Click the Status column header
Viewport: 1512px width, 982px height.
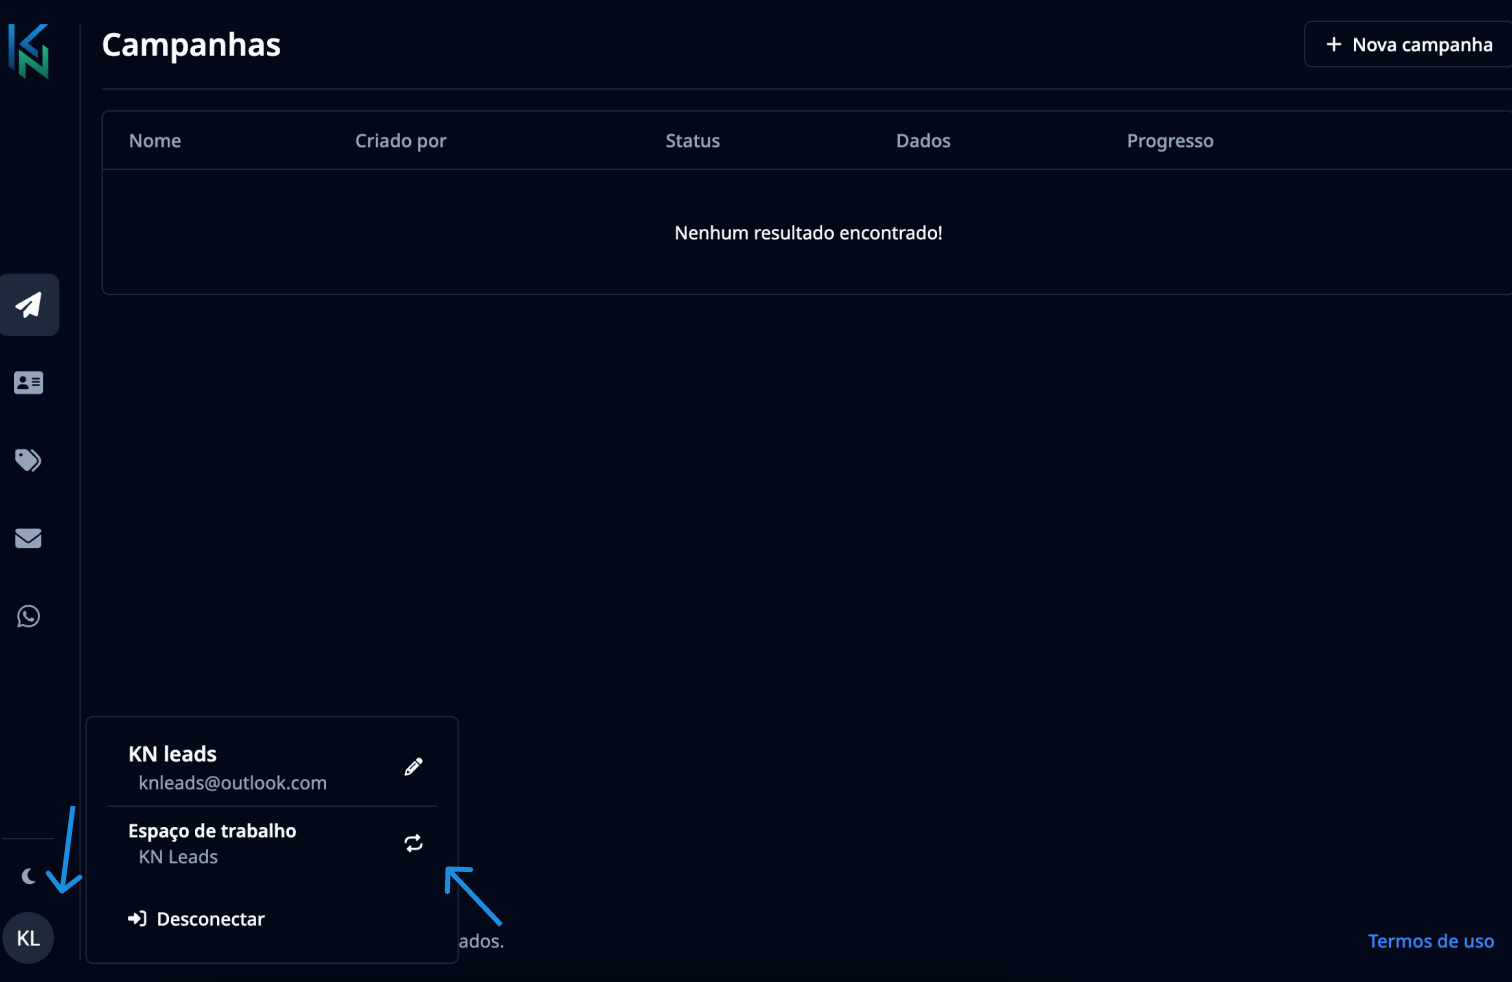(693, 141)
